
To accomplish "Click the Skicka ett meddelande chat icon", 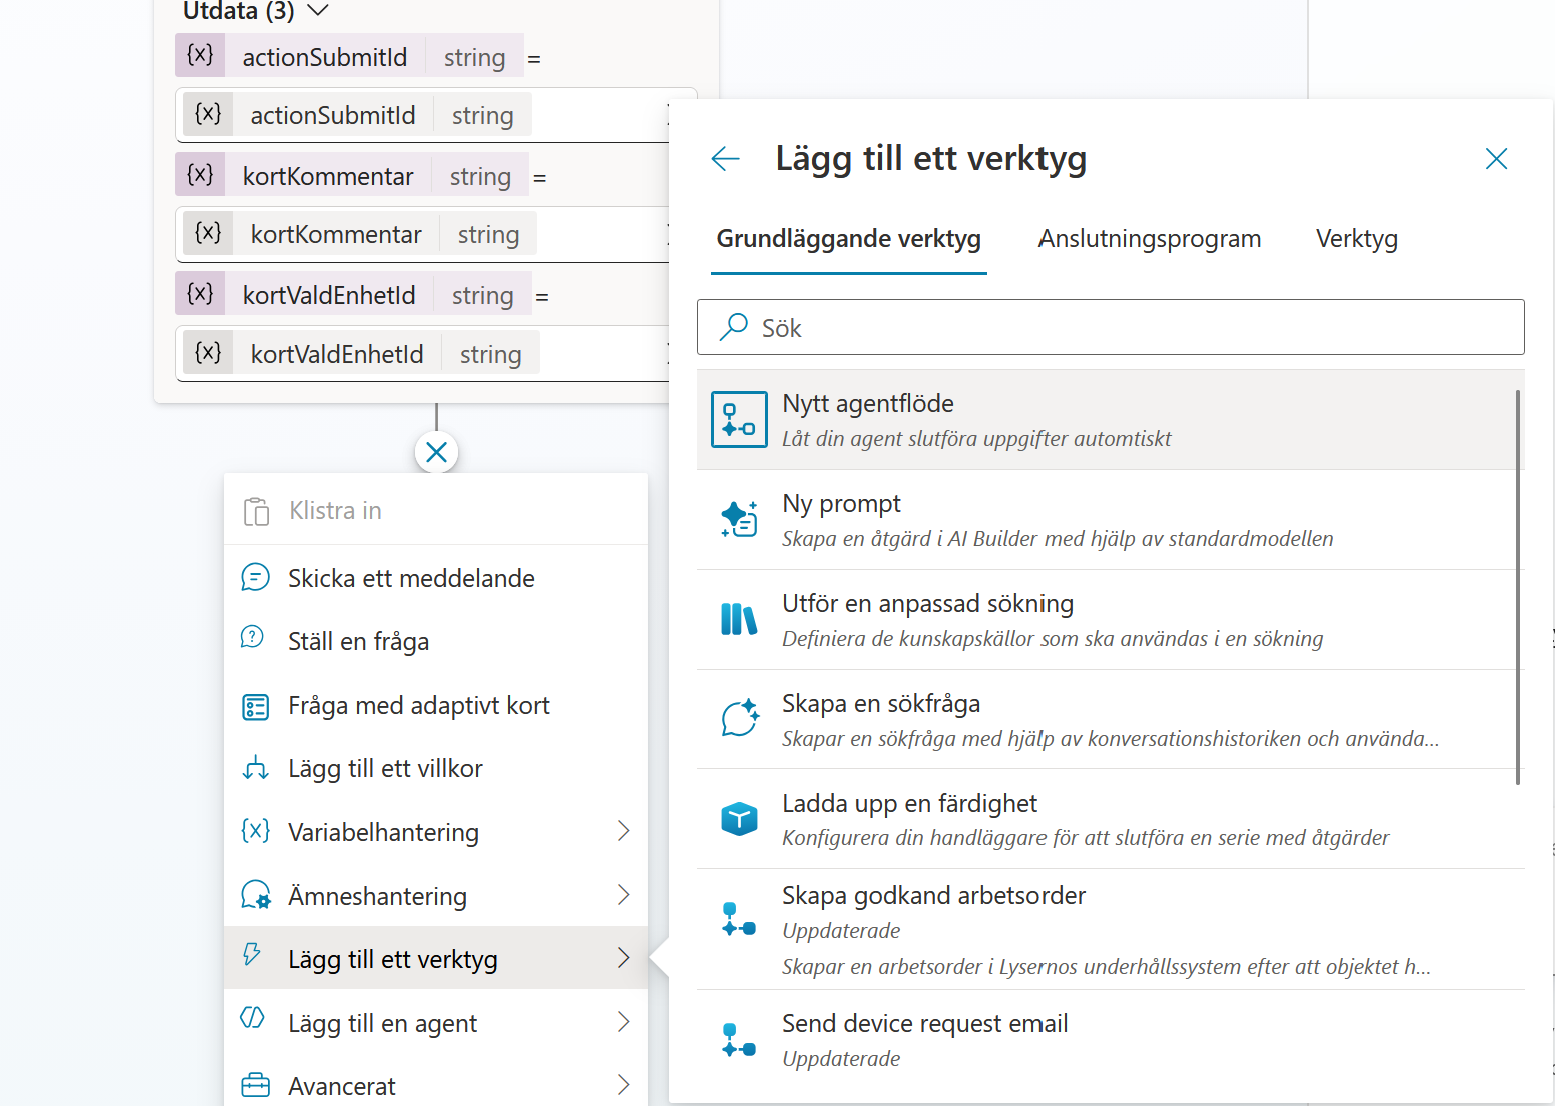I will pyautogui.click(x=255, y=577).
